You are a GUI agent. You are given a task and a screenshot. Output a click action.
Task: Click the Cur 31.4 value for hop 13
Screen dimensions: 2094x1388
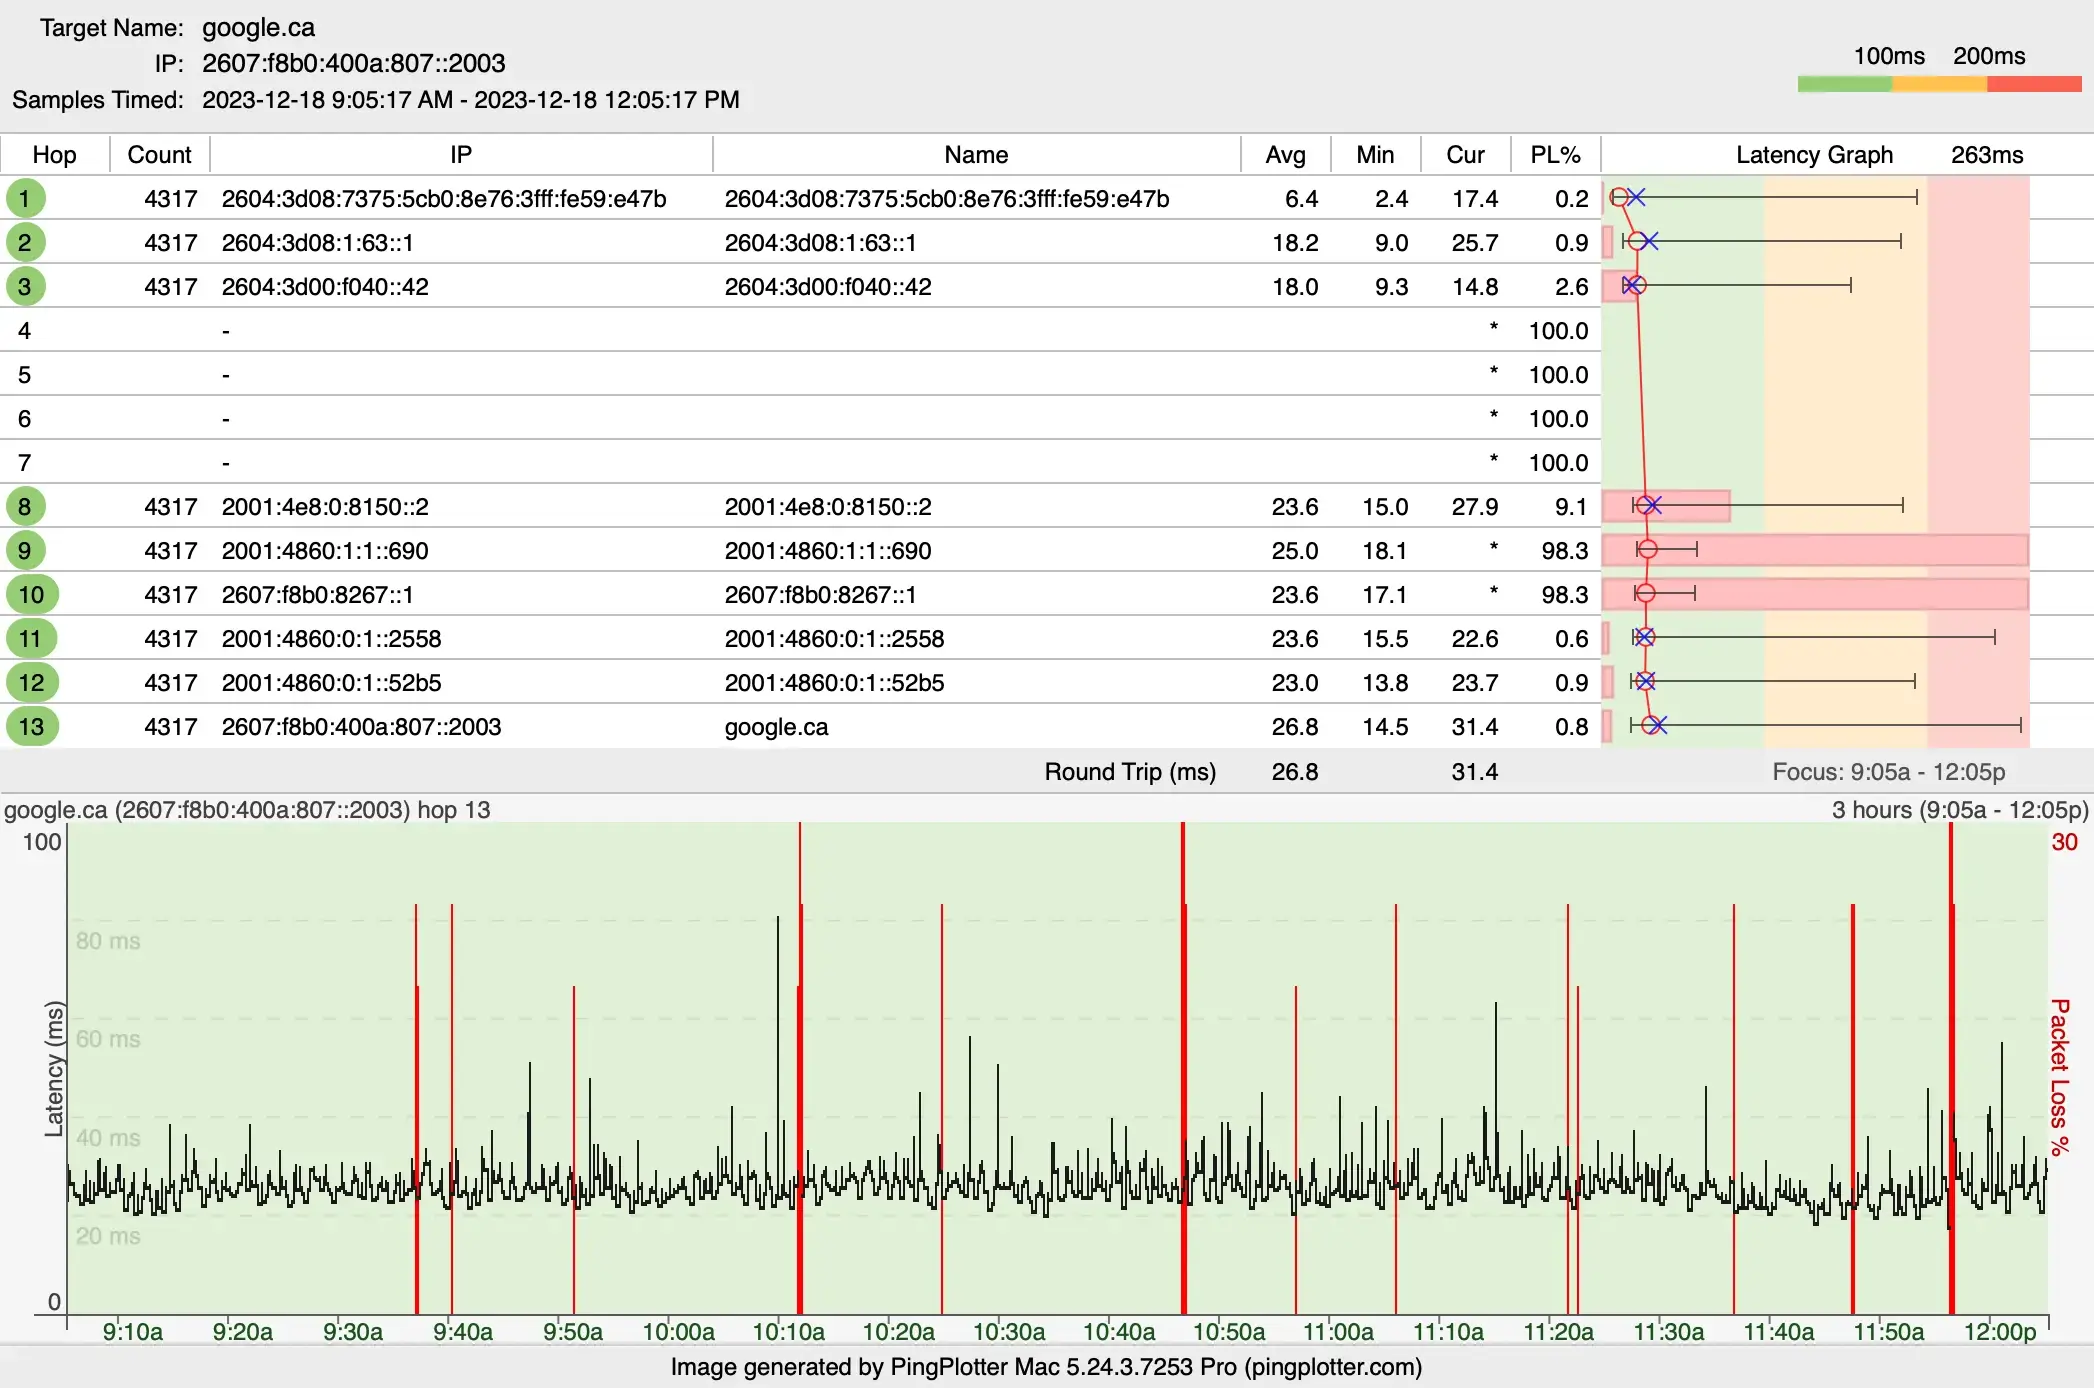click(1474, 727)
